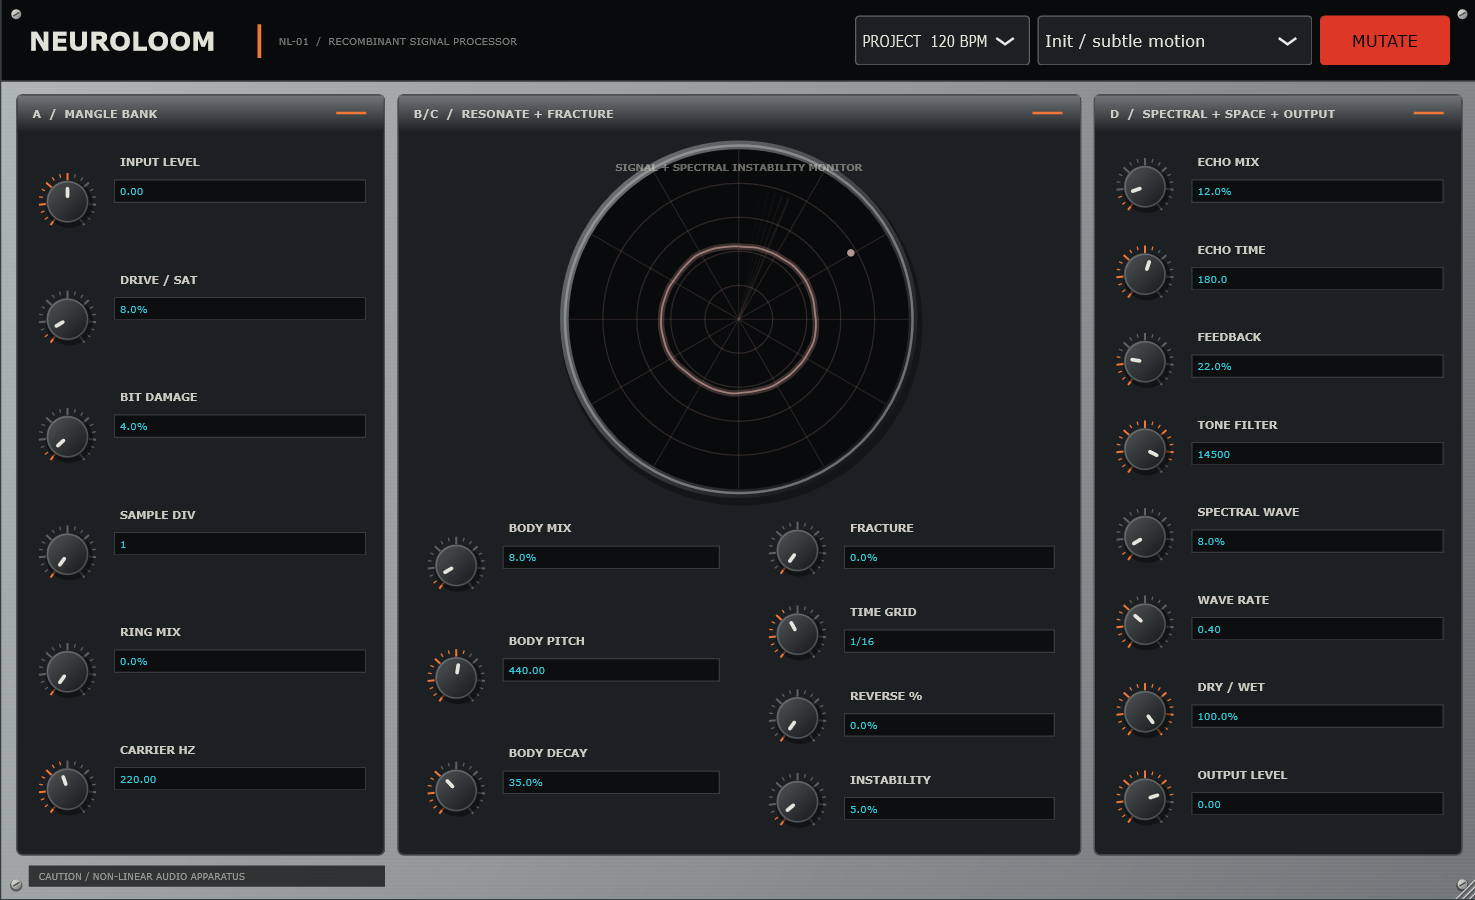Click the RING MIX value field

coord(240,661)
